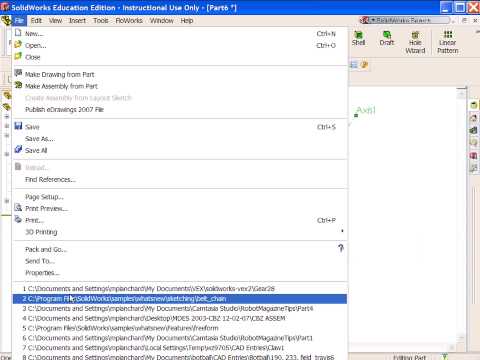Open recent file 2 belt_chain

click(180, 299)
